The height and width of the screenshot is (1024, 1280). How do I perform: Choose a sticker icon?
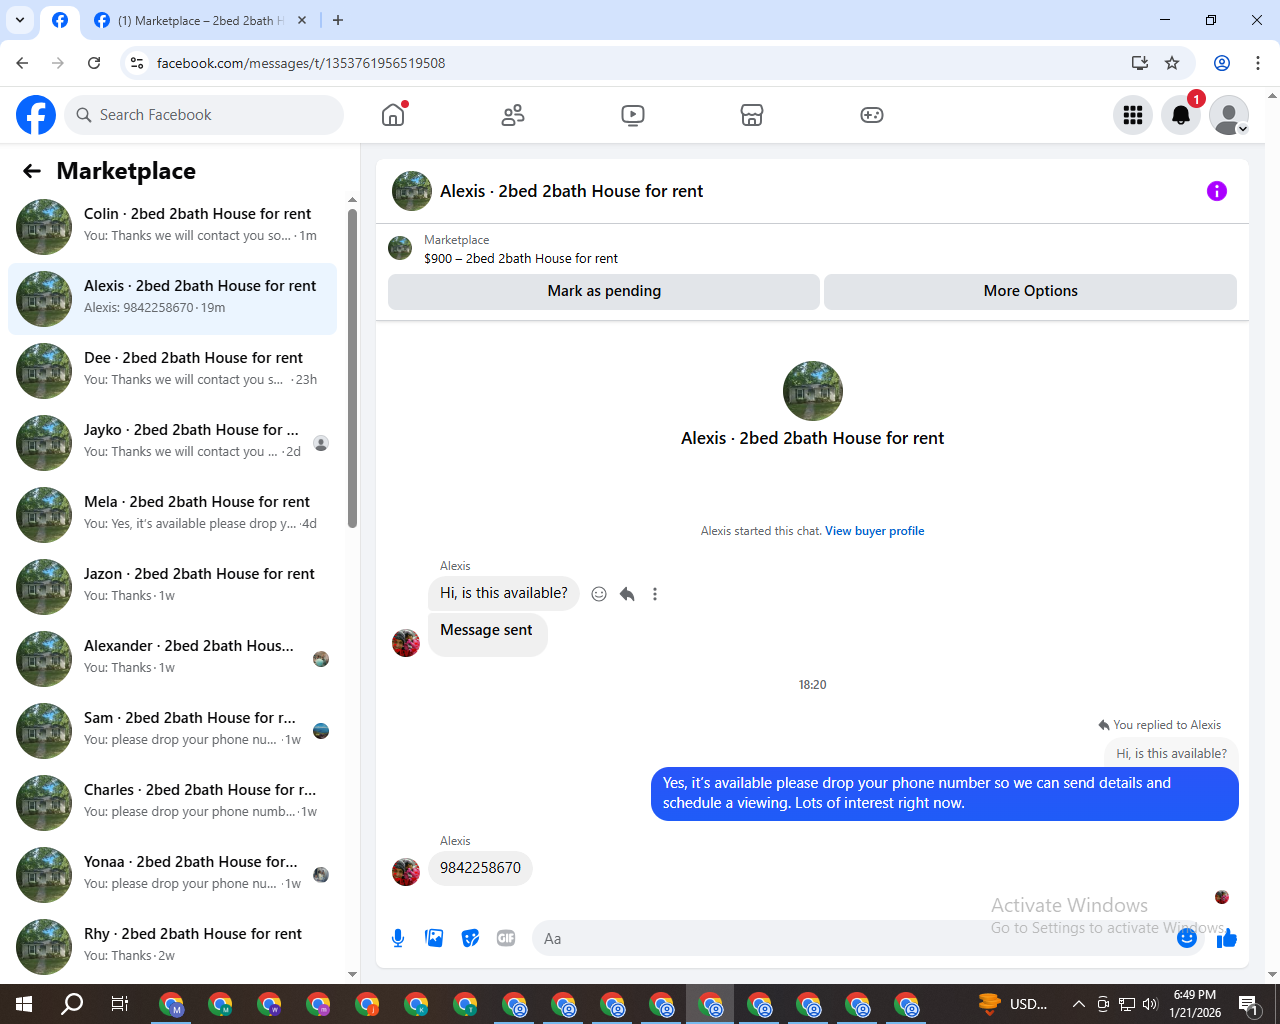[470, 938]
